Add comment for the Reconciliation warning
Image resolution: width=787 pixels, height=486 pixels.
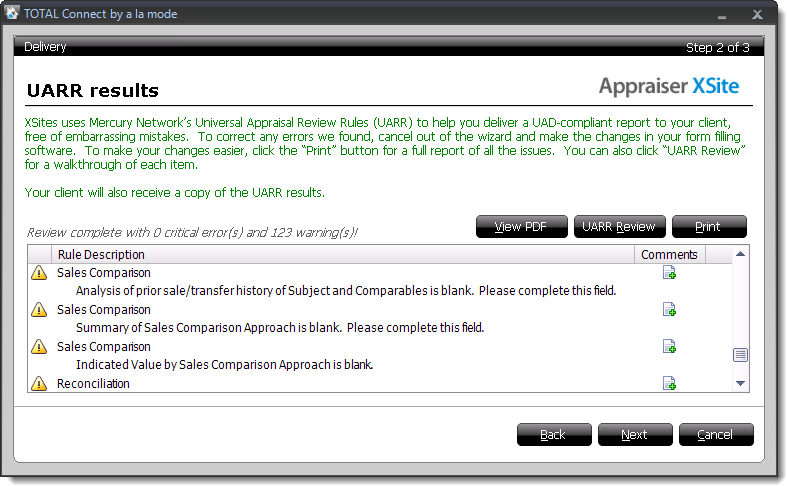(x=669, y=384)
